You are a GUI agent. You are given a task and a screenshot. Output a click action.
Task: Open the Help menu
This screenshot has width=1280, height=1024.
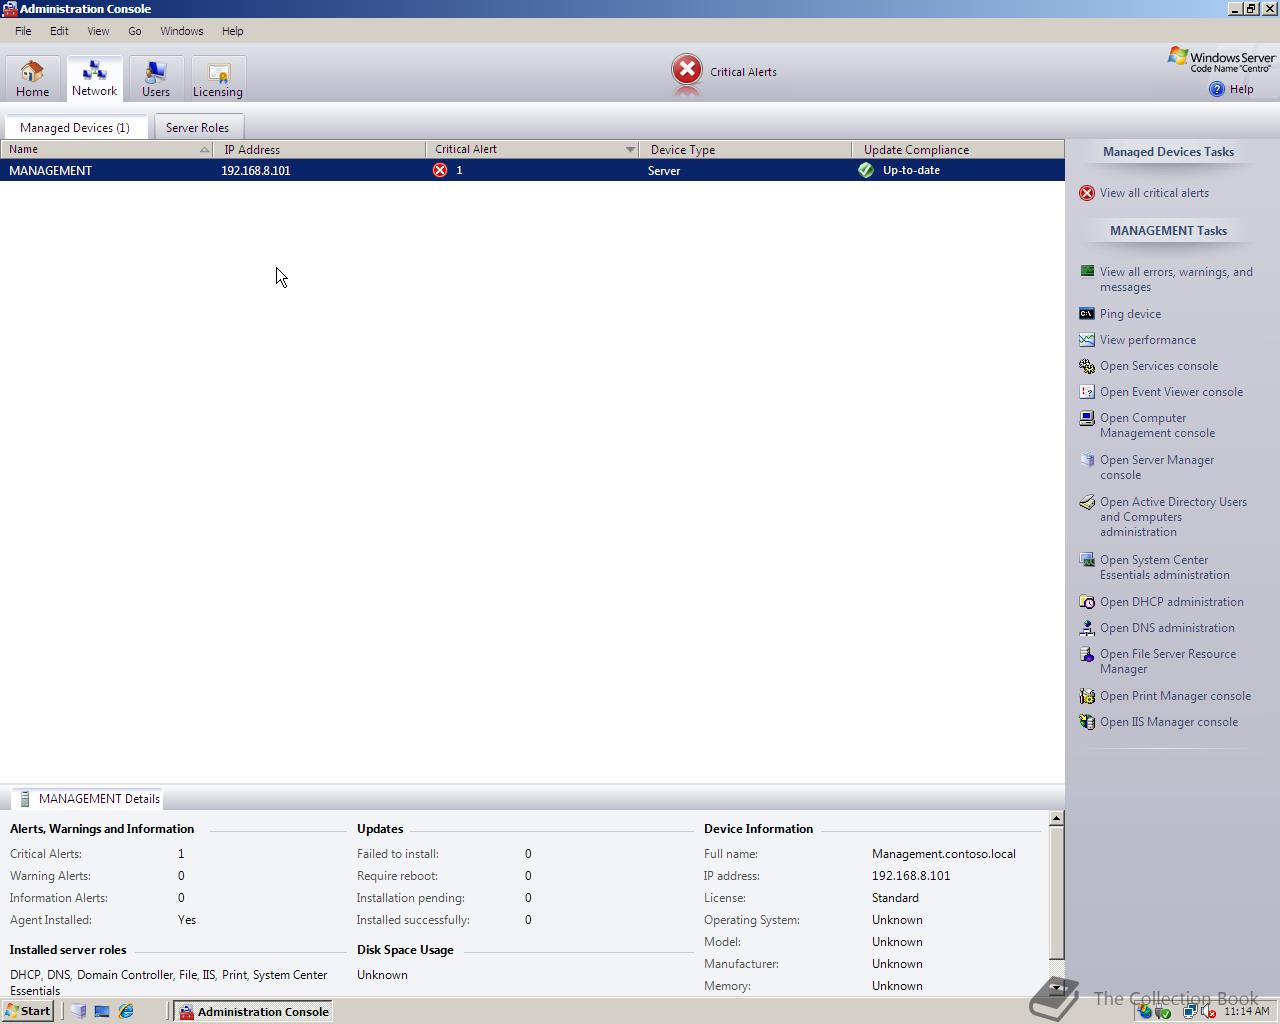[233, 31]
